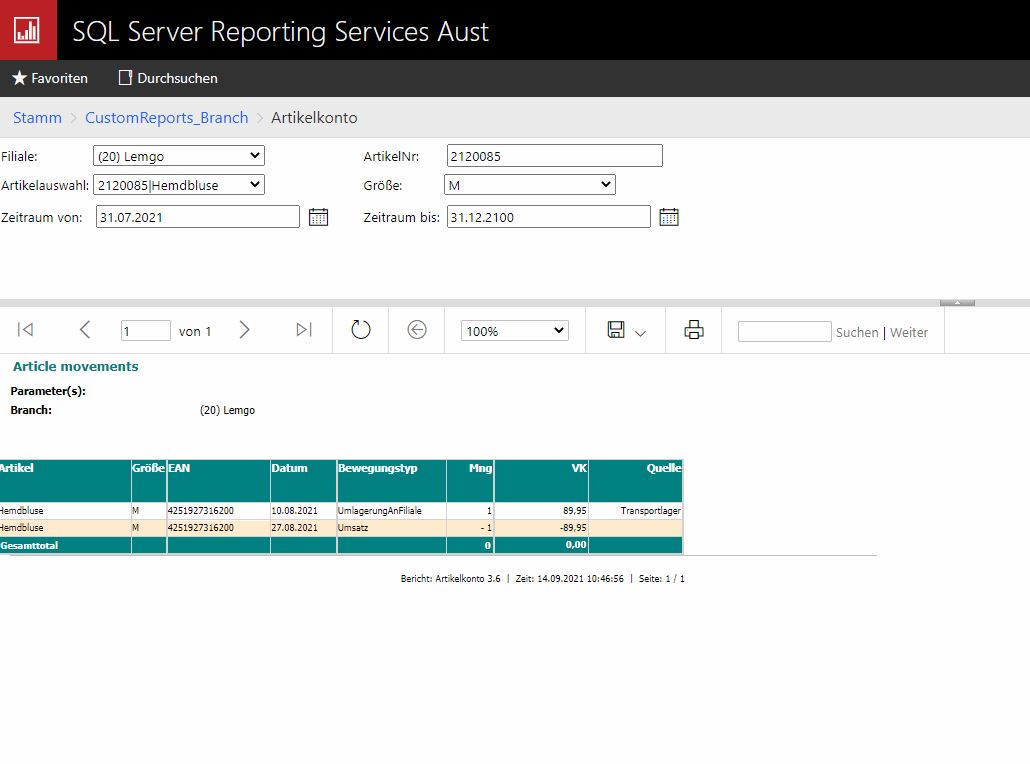Viewport: 1030px width, 764px height.
Task: Jump to last report page
Action: pyautogui.click(x=304, y=330)
